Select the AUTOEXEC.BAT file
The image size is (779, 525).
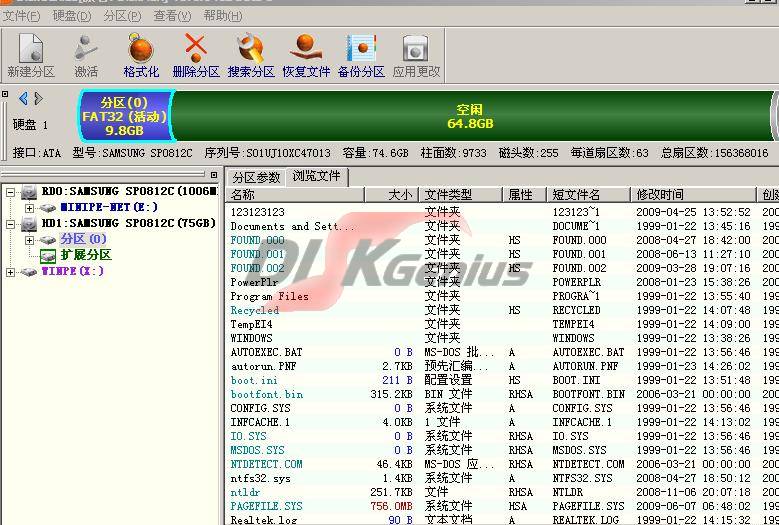(x=266, y=352)
